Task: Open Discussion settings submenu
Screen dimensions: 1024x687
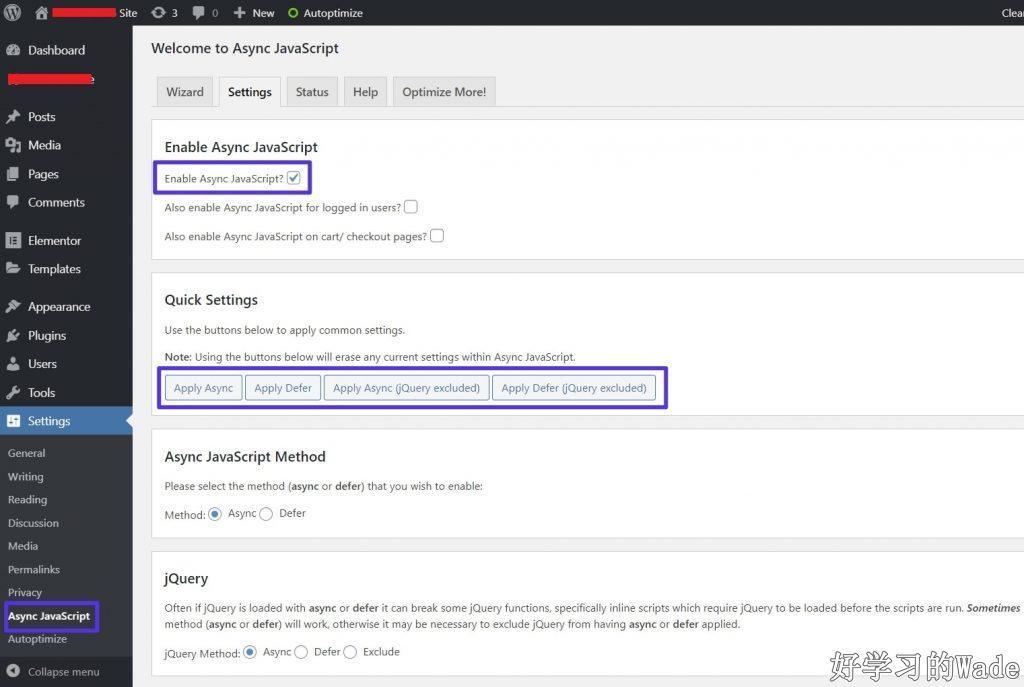Action: [33, 522]
